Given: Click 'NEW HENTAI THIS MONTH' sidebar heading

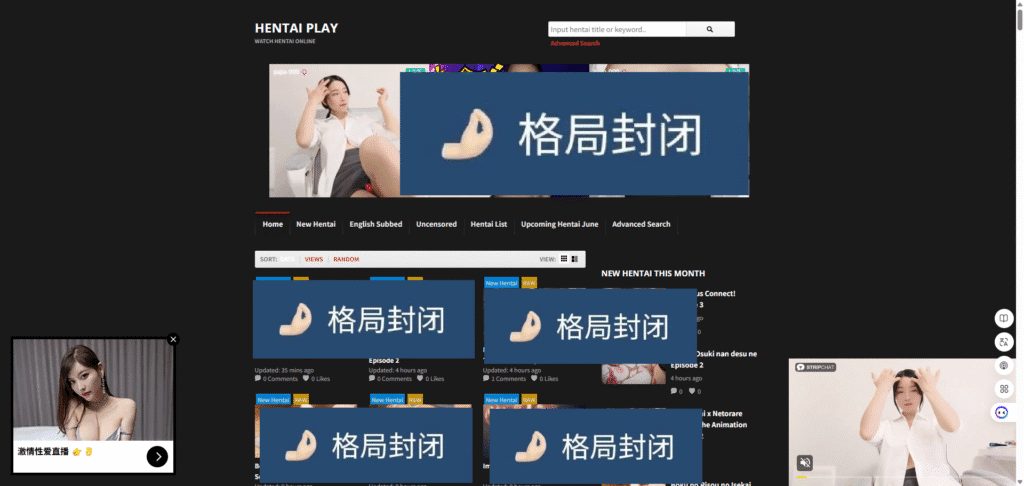Looking at the screenshot, I should [x=653, y=274].
